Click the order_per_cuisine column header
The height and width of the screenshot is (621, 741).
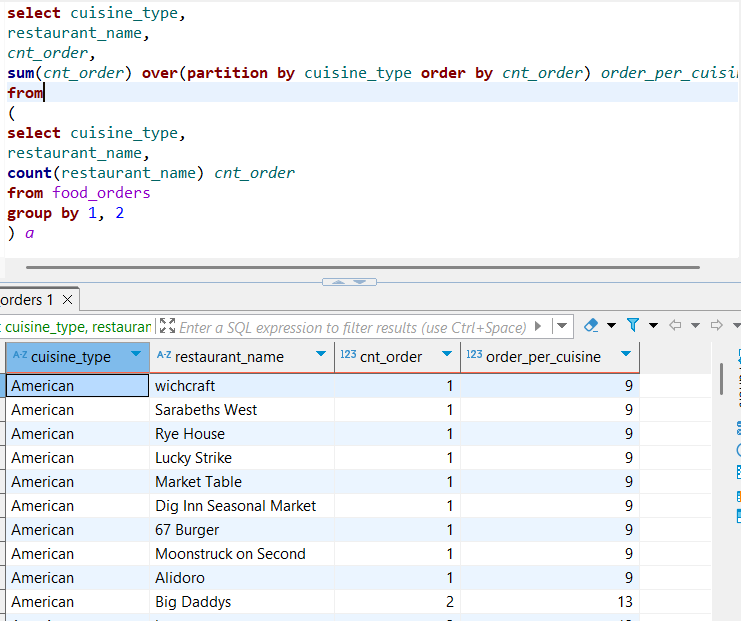543,357
